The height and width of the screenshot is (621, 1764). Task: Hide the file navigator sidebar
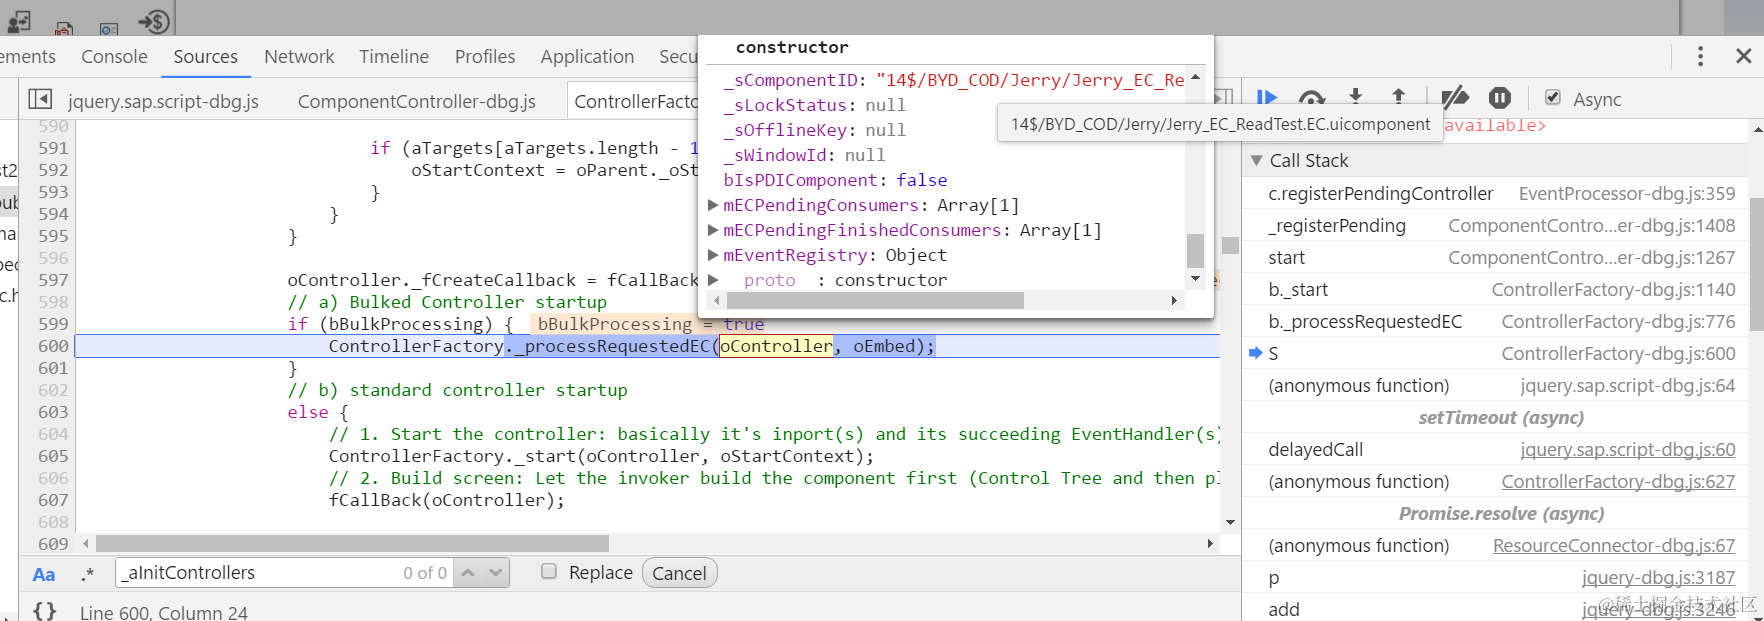[x=40, y=99]
